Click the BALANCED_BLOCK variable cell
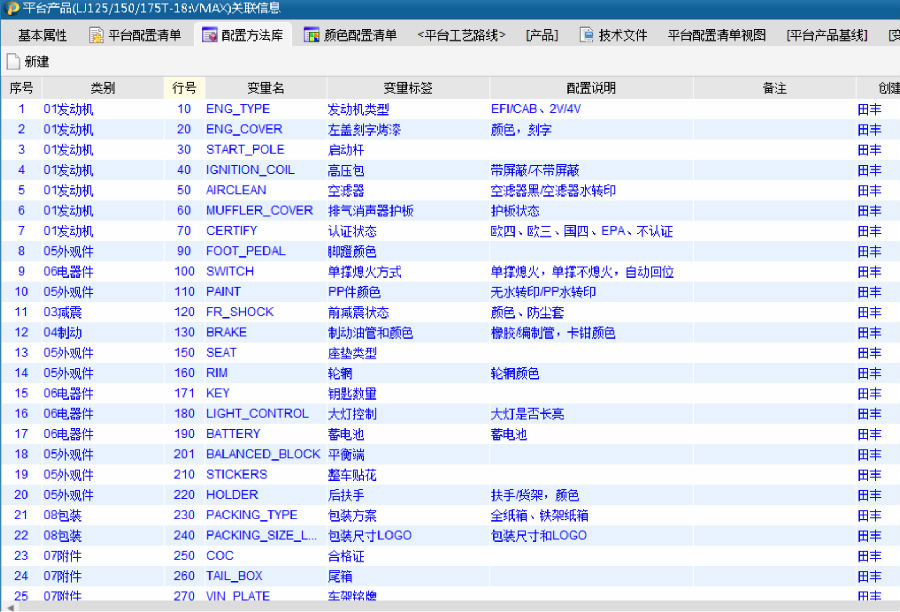 click(x=266, y=454)
